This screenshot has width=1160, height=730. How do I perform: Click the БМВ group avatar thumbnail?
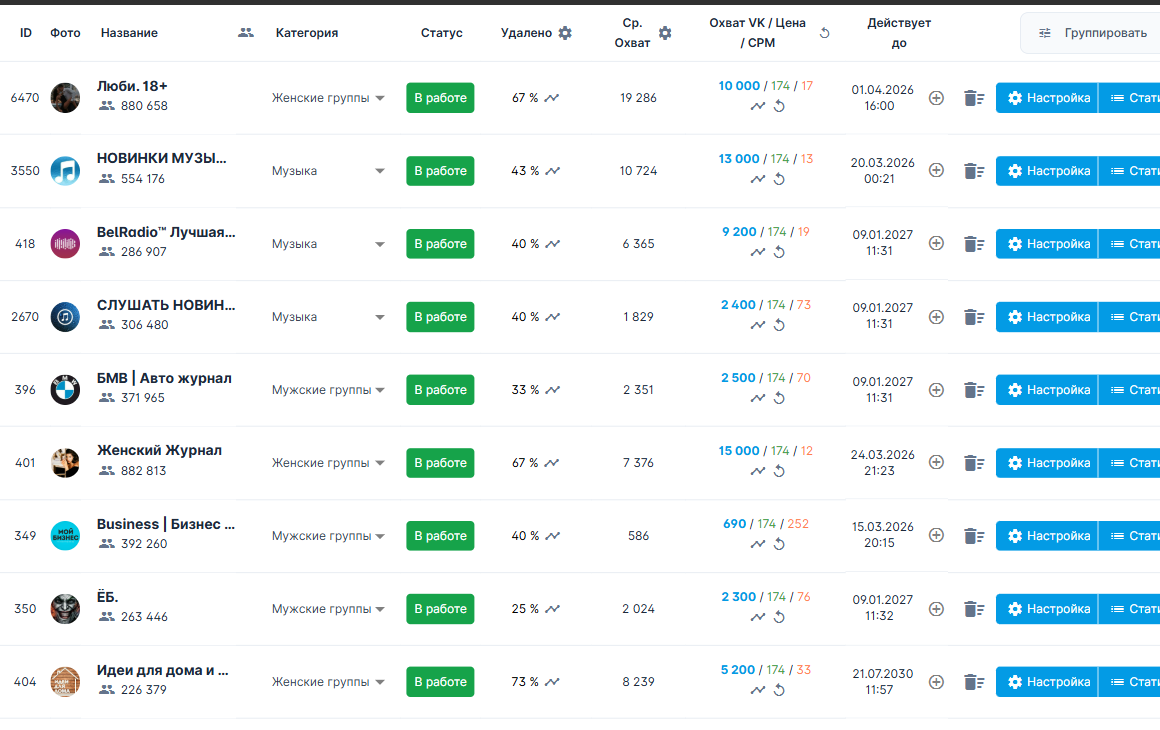pos(65,390)
